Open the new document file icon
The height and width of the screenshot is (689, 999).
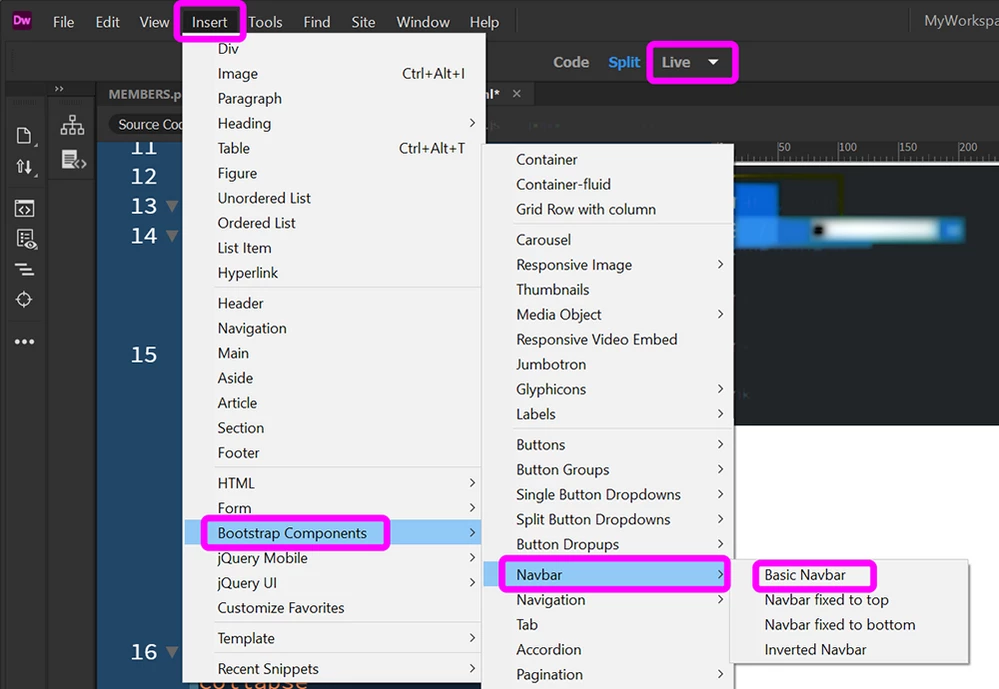tap(24, 136)
